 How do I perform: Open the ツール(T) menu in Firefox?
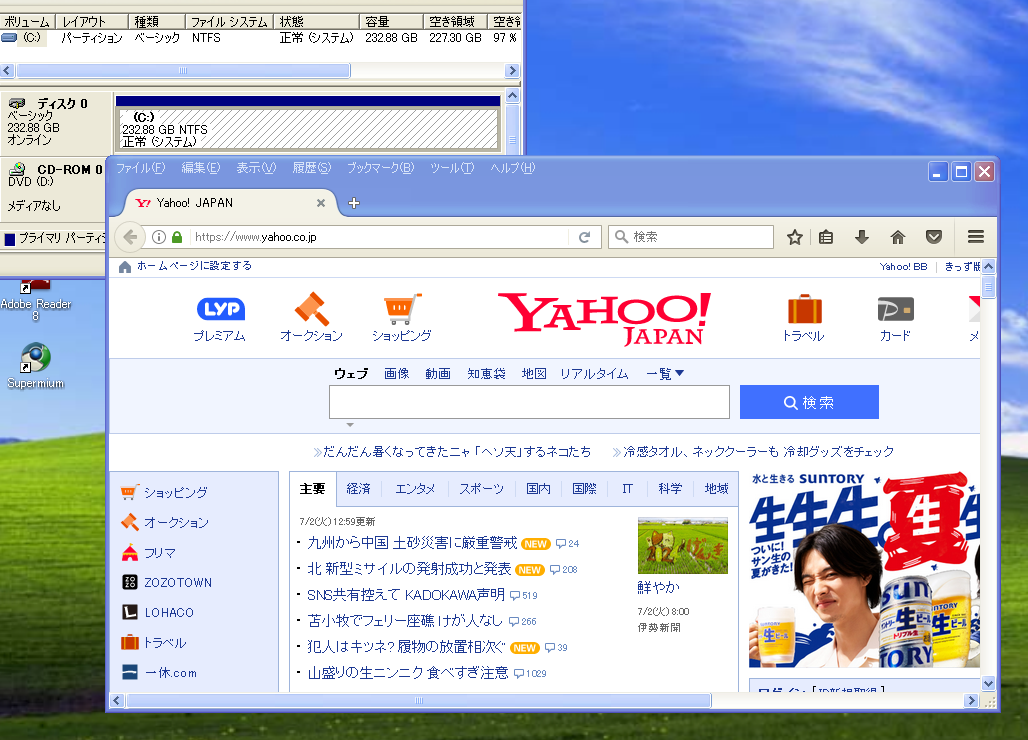tap(452, 168)
